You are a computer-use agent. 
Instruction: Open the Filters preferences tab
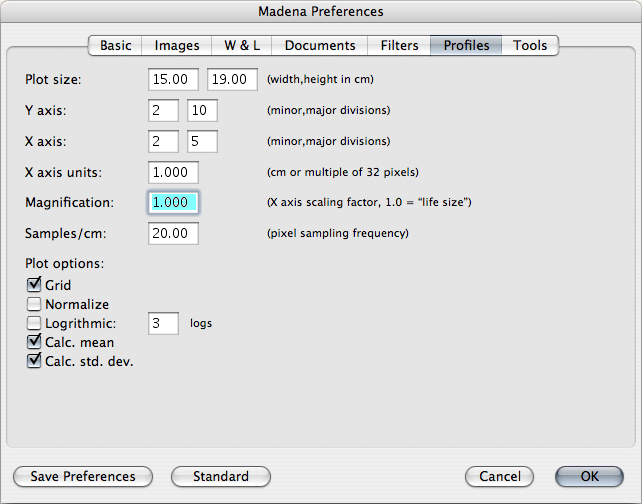pos(399,45)
